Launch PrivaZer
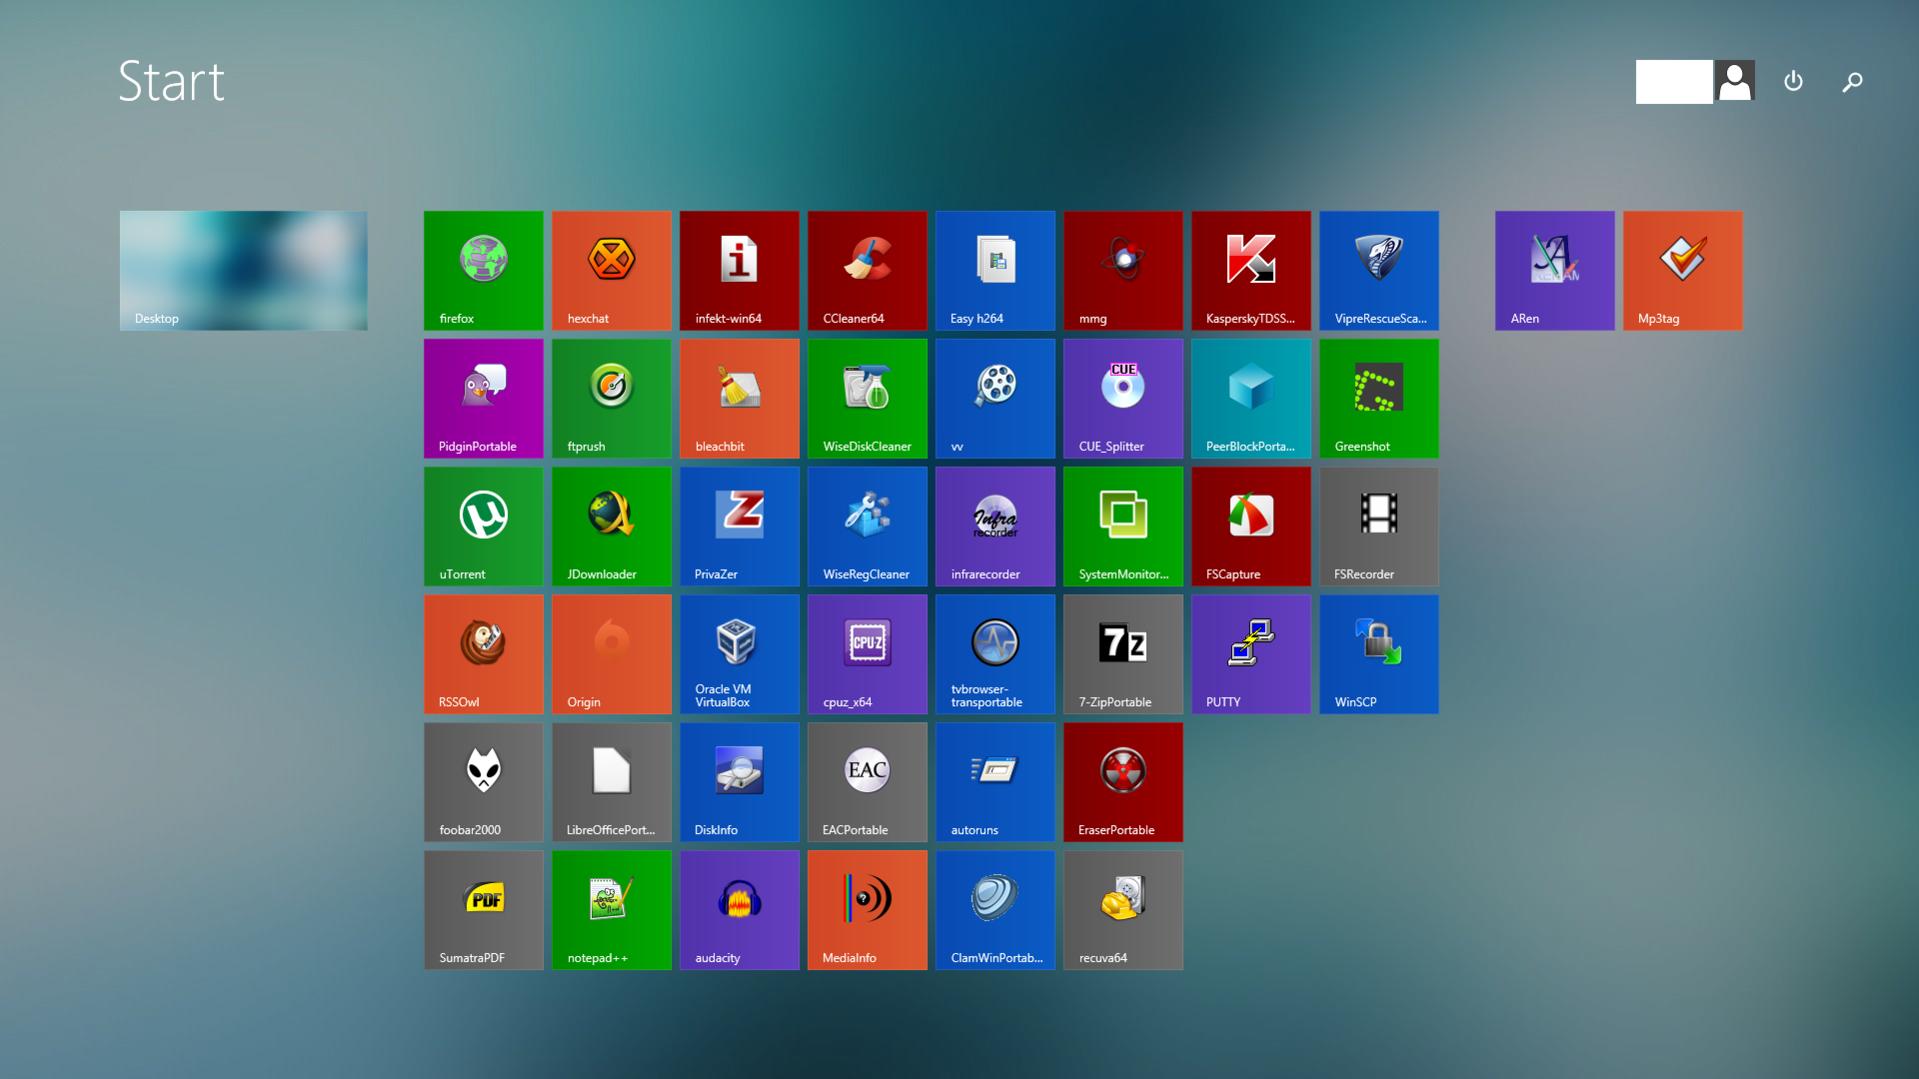Image resolution: width=1919 pixels, height=1079 pixels. point(739,526)
